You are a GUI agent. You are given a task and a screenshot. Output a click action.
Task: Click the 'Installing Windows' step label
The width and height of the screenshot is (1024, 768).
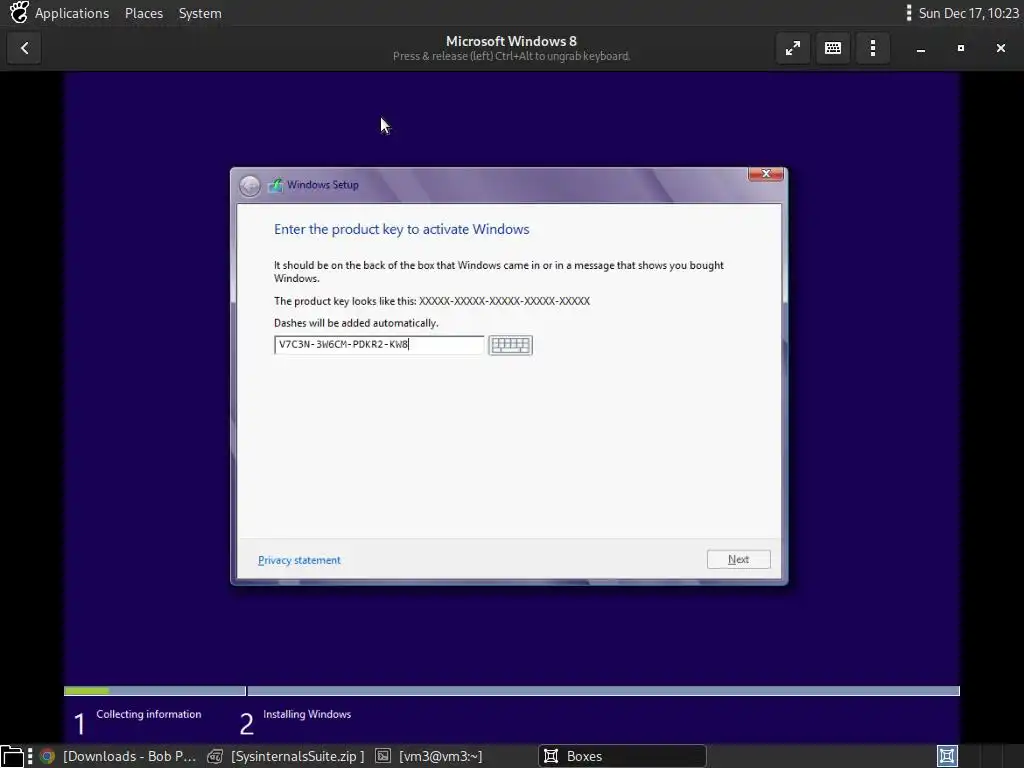coord(307,714)
